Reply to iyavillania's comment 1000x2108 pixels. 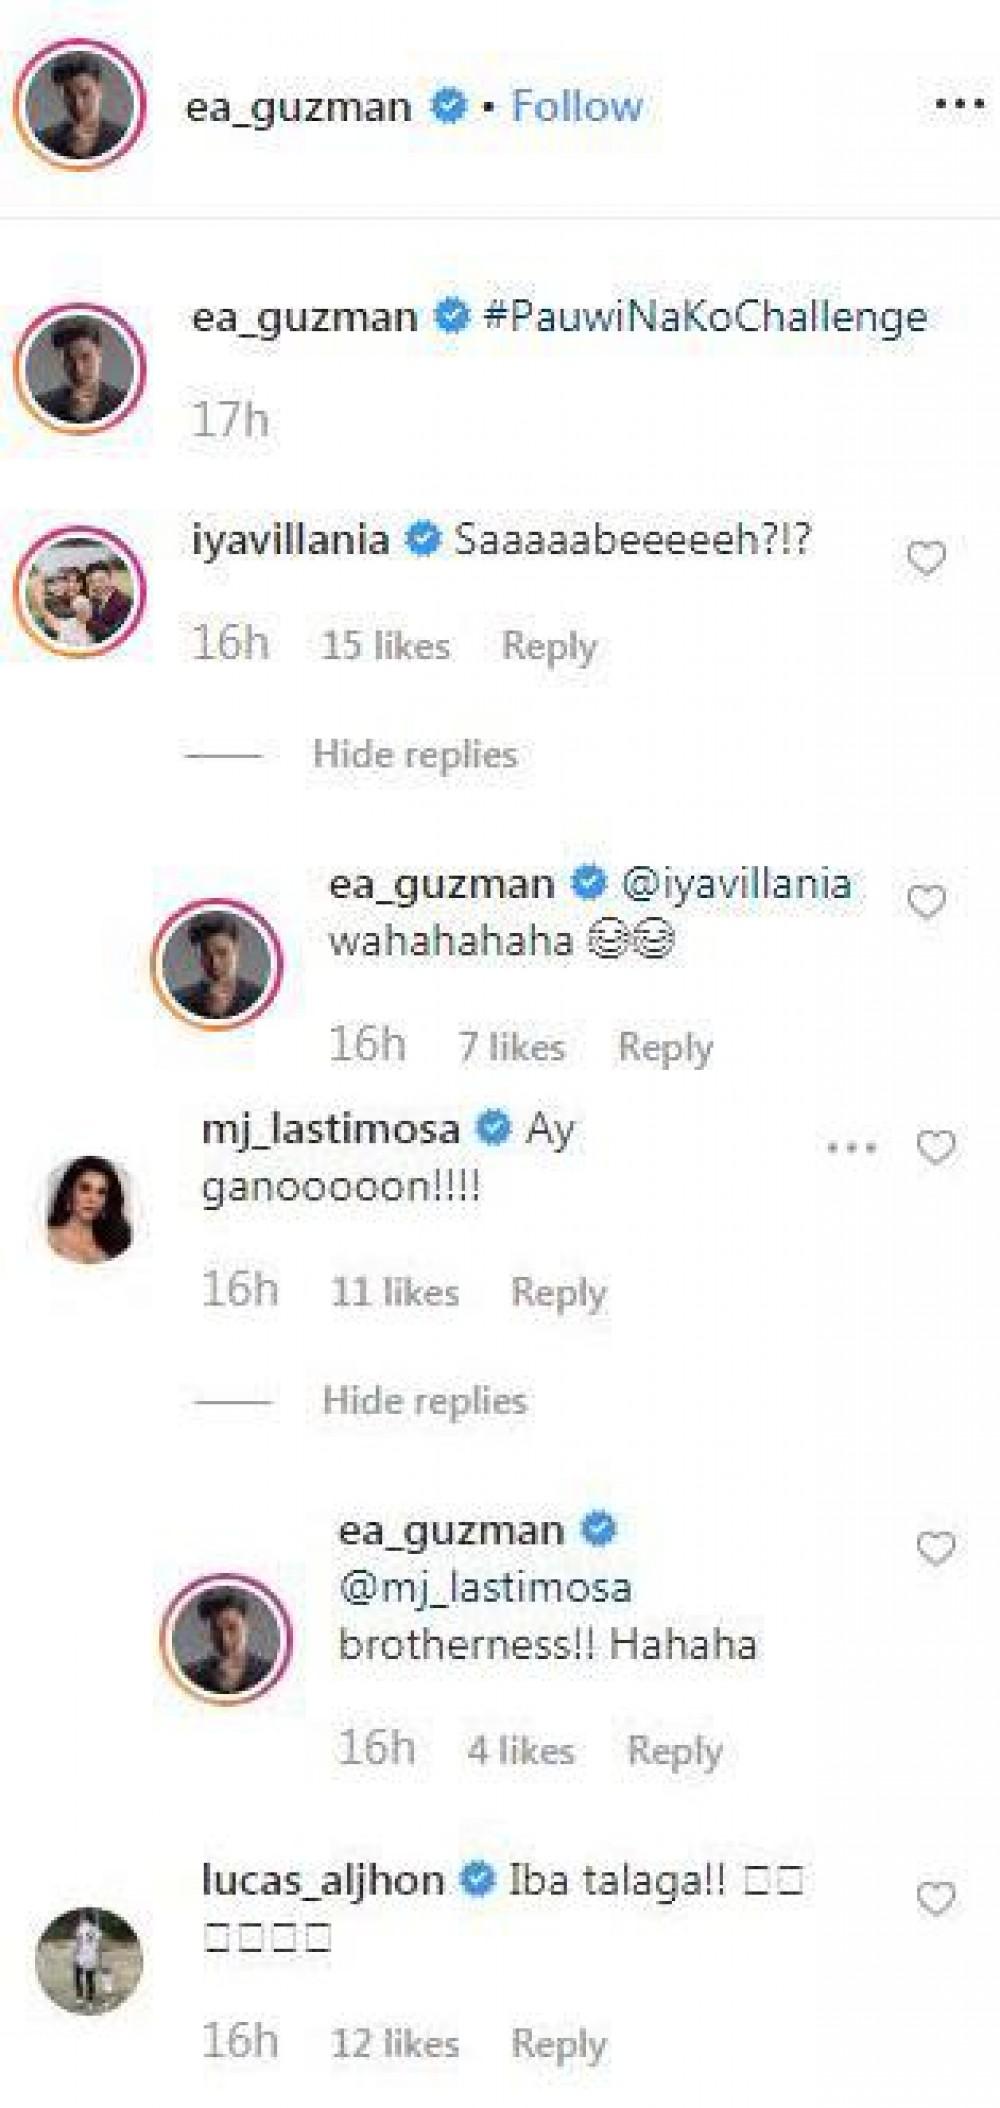click(x=549, y=646)
